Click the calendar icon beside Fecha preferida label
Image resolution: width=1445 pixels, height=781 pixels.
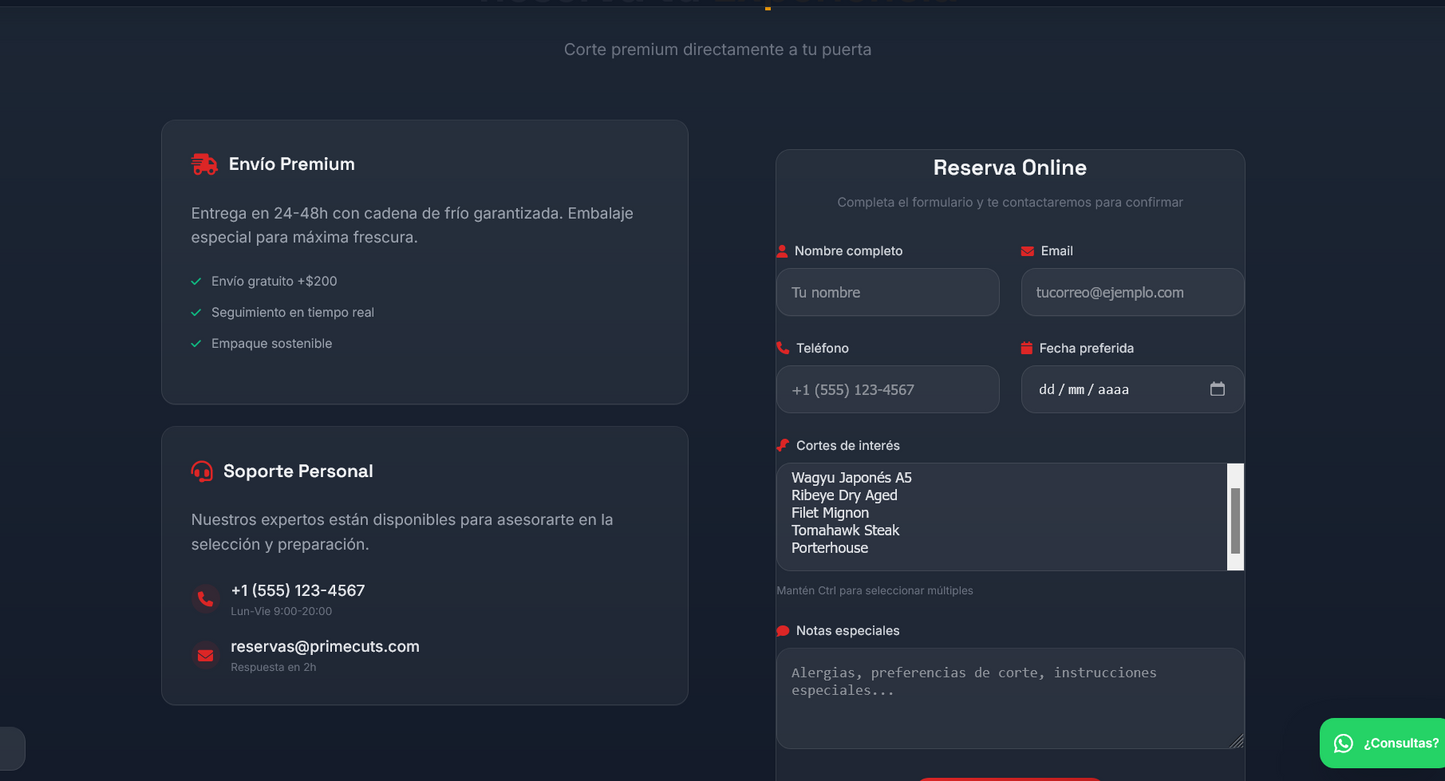pyautogui.click(x=1026, y=347)
